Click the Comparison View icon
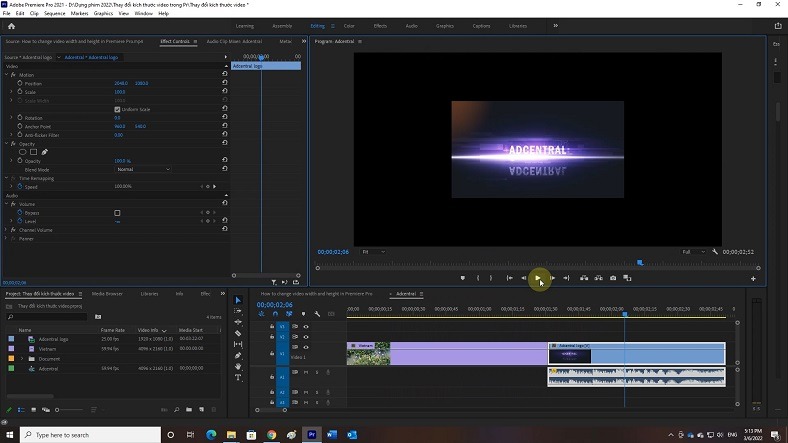The image size is (788, 443). [x=627, y=278]
